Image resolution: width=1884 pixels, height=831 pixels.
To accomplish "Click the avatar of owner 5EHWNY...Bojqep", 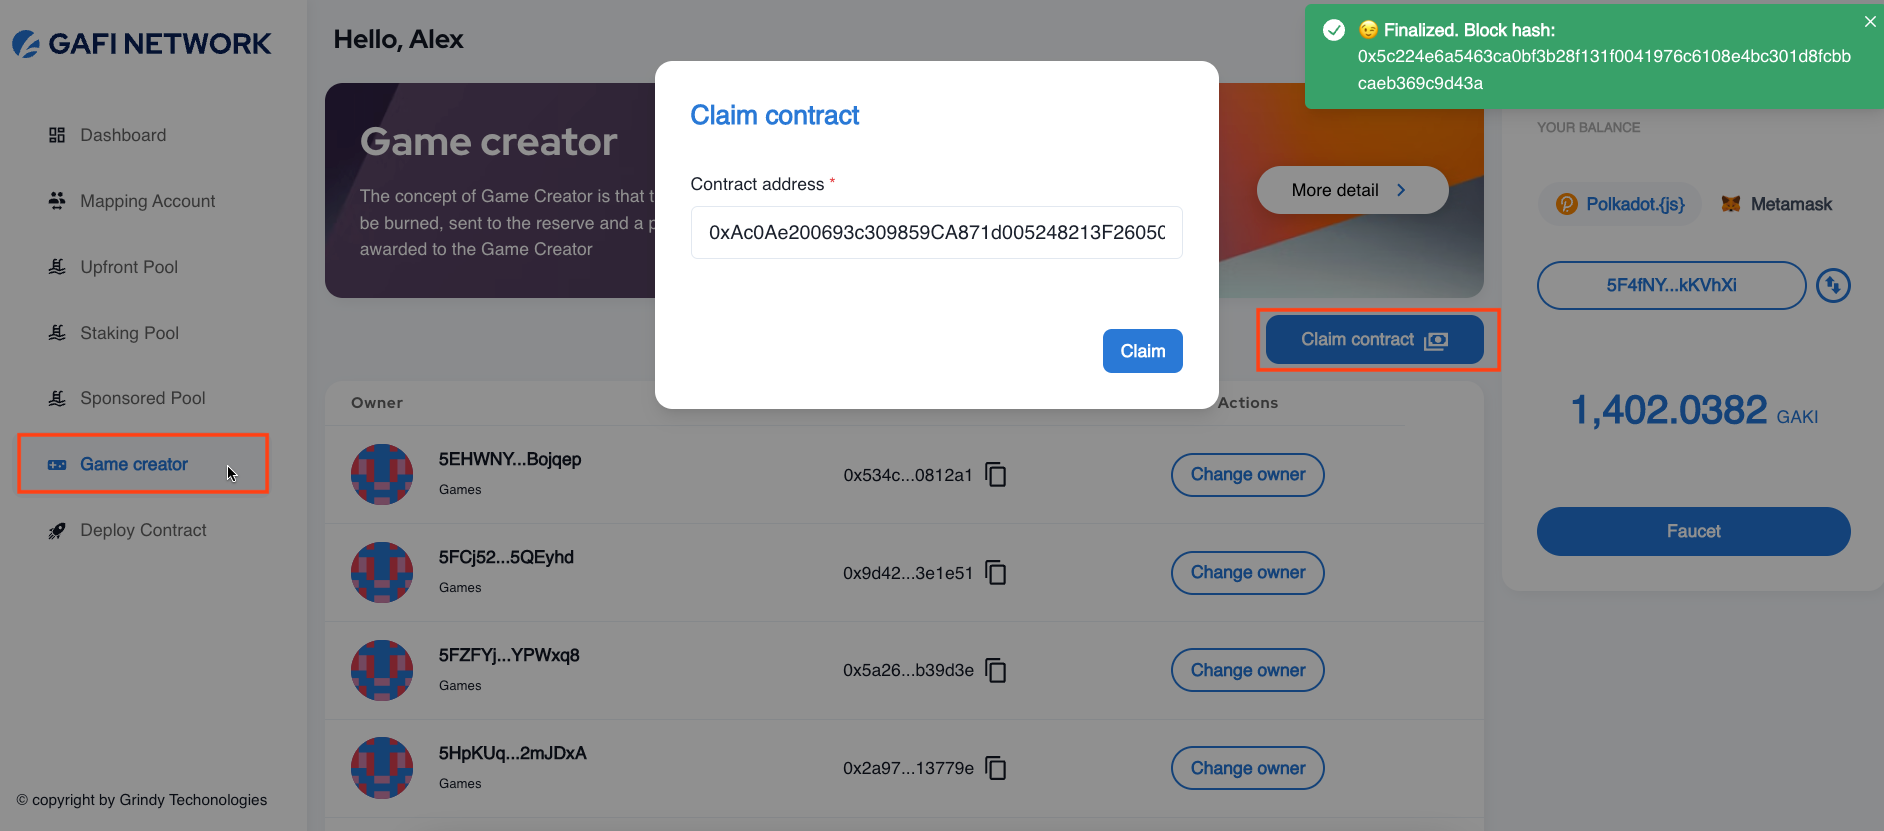I will pos(382,474).
